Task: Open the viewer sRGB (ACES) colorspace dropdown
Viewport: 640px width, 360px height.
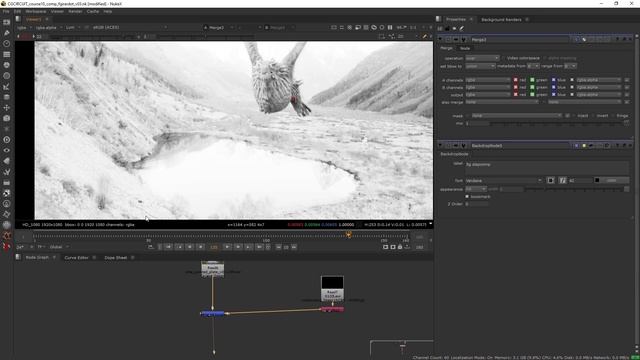Action: click(x=130, y=27)
